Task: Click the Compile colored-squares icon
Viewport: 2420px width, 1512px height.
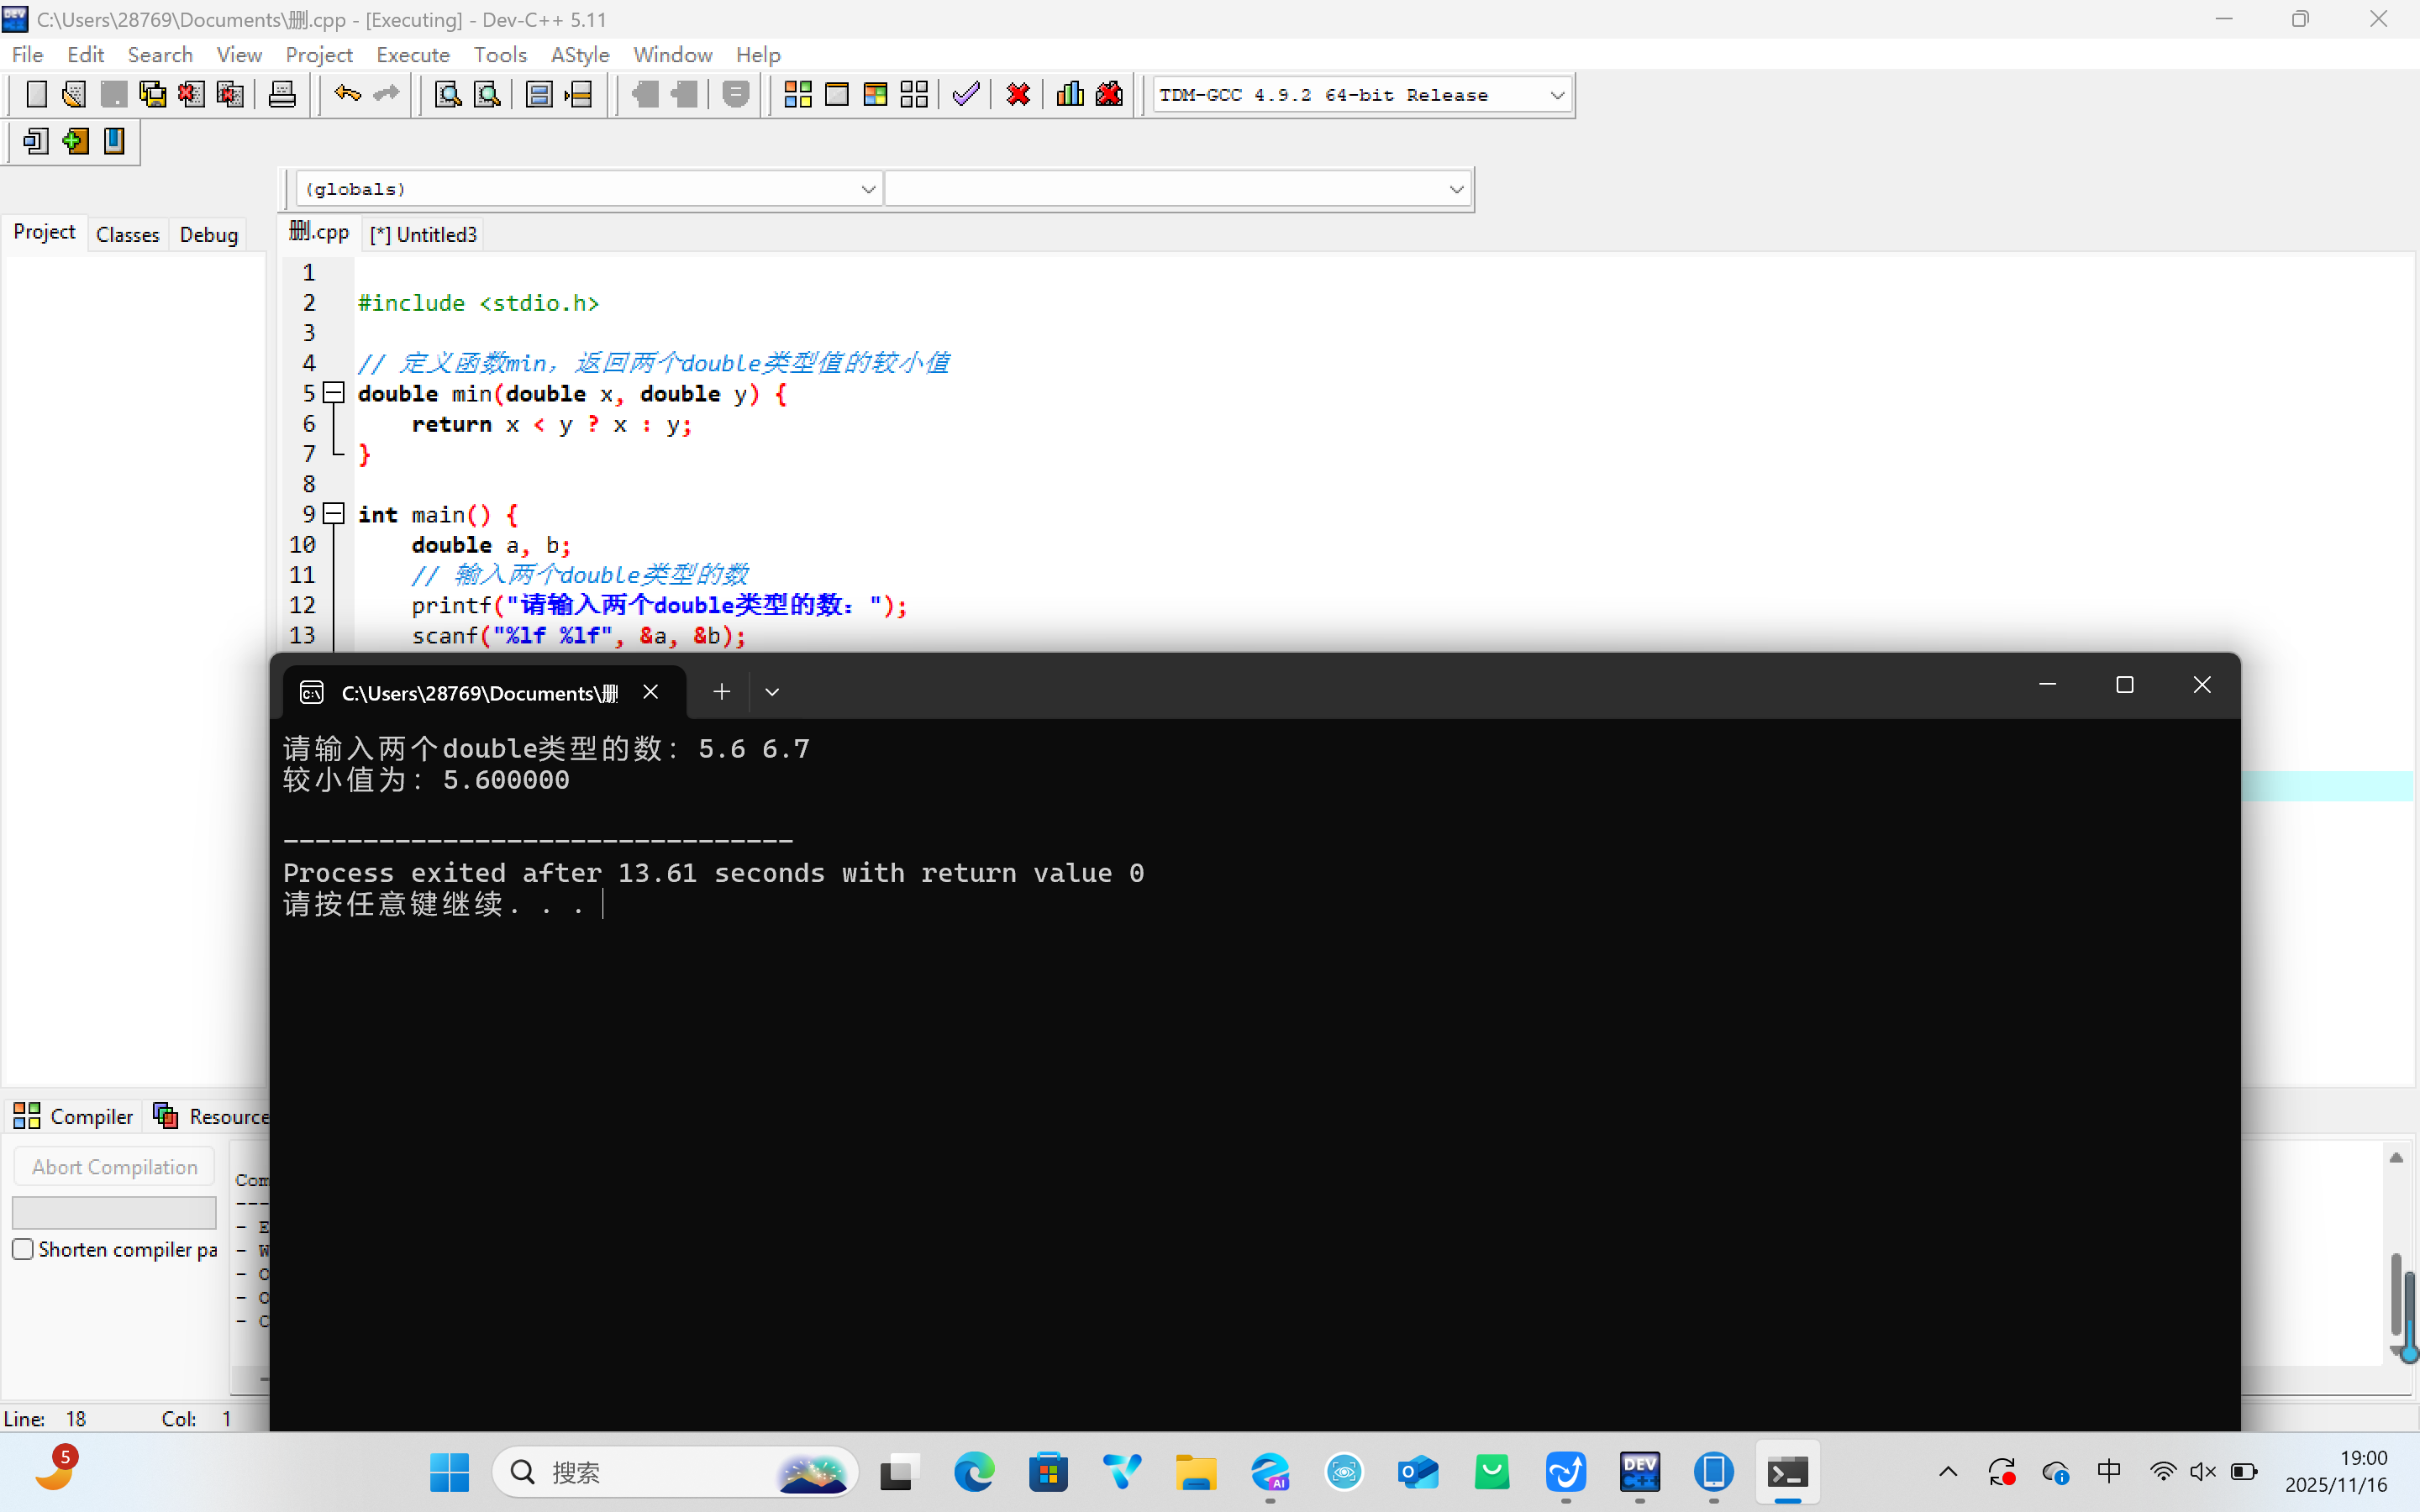Action: point(797,95)
